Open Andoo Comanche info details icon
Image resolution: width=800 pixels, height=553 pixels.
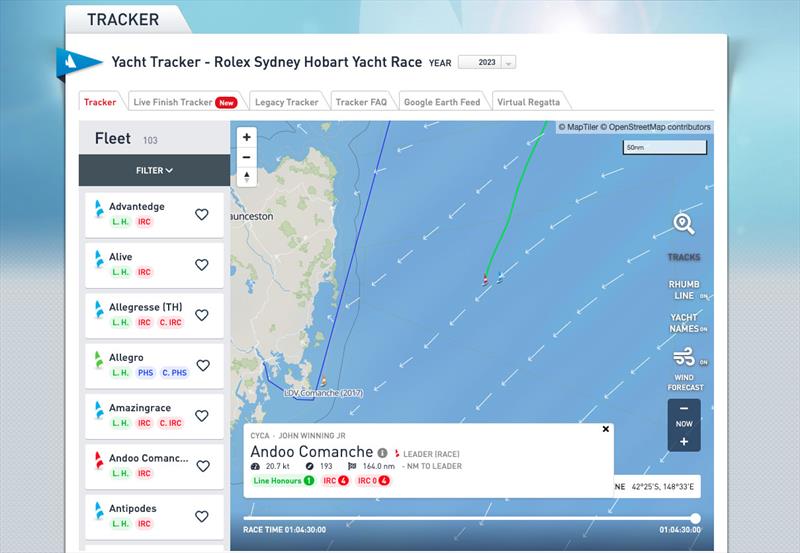pos(382,453)
